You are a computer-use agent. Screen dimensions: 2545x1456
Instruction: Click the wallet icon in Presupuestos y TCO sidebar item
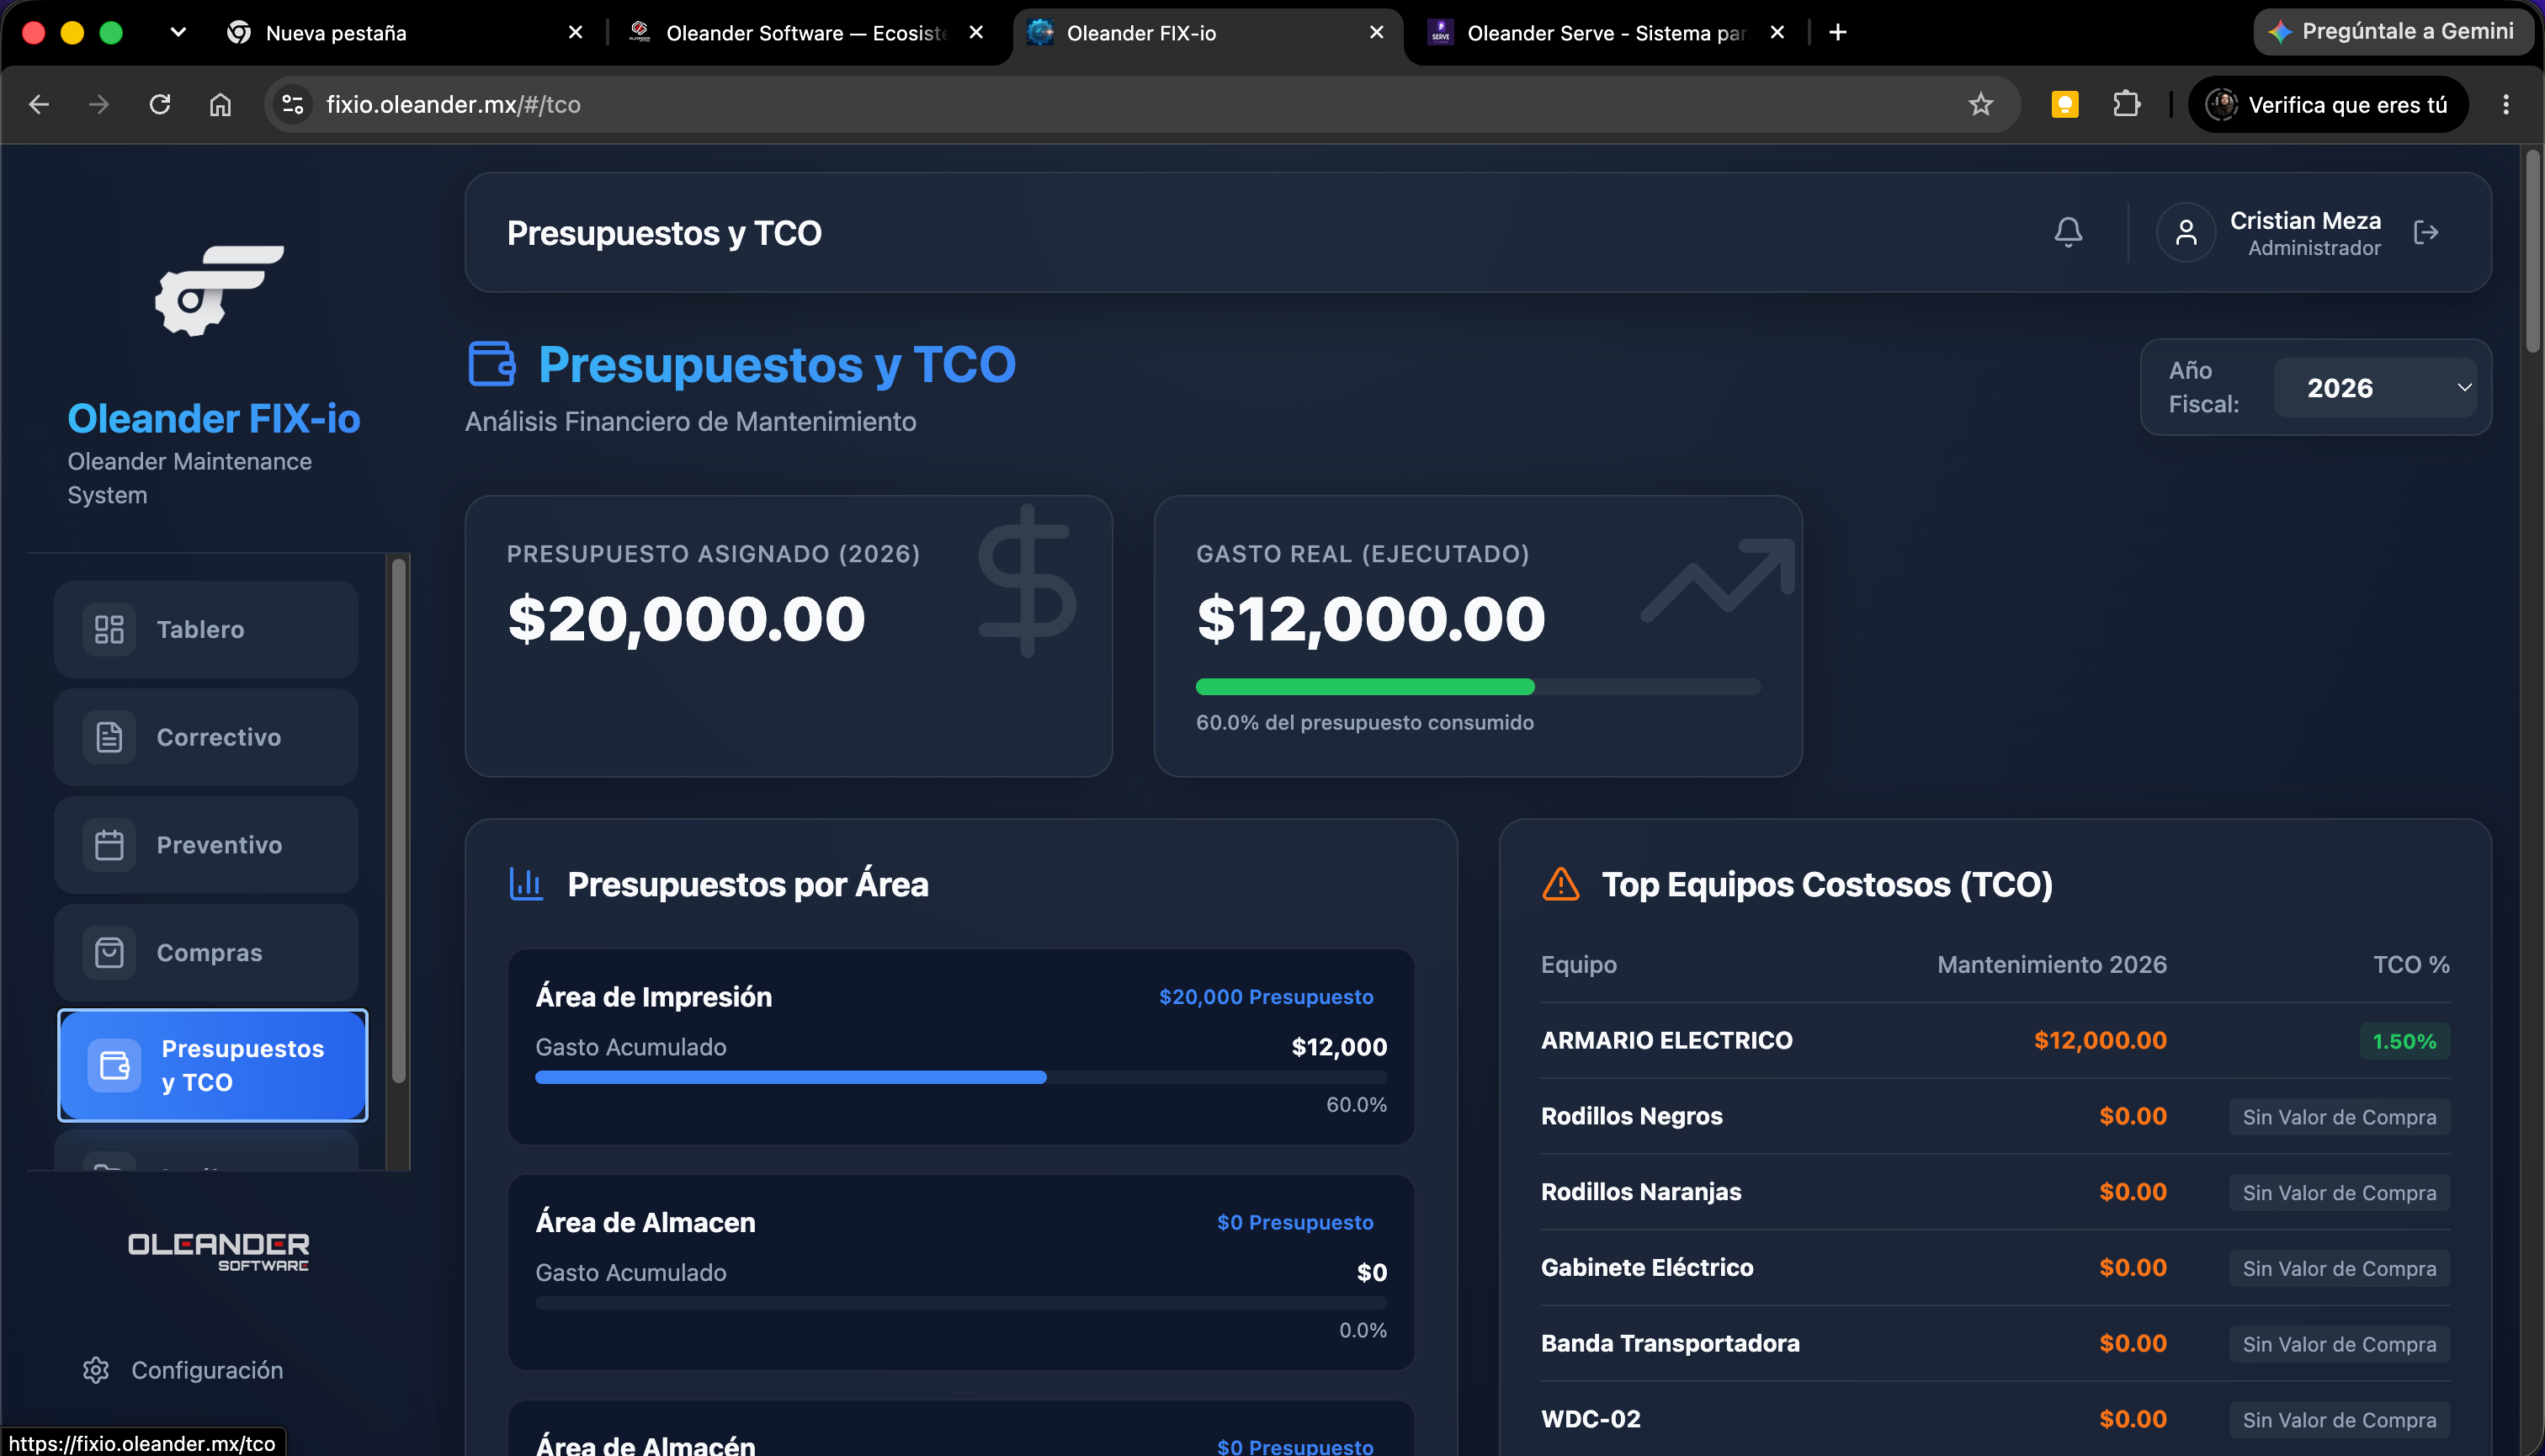tap(115, 1066)
